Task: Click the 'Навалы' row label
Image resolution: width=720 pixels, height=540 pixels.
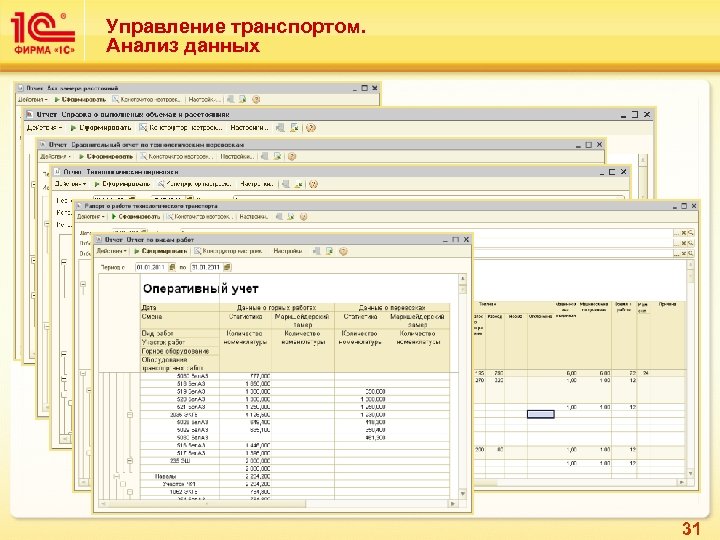Action: click(x=165, y=476)
